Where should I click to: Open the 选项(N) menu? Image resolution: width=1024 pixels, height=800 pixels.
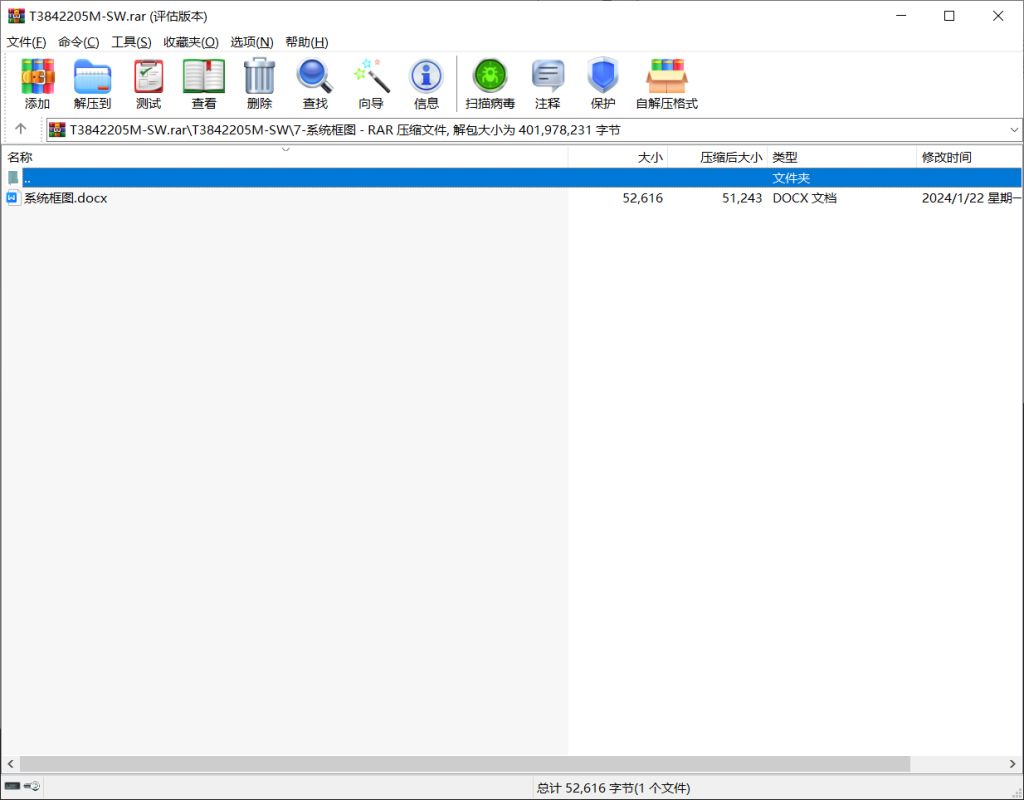click(251, 42)
